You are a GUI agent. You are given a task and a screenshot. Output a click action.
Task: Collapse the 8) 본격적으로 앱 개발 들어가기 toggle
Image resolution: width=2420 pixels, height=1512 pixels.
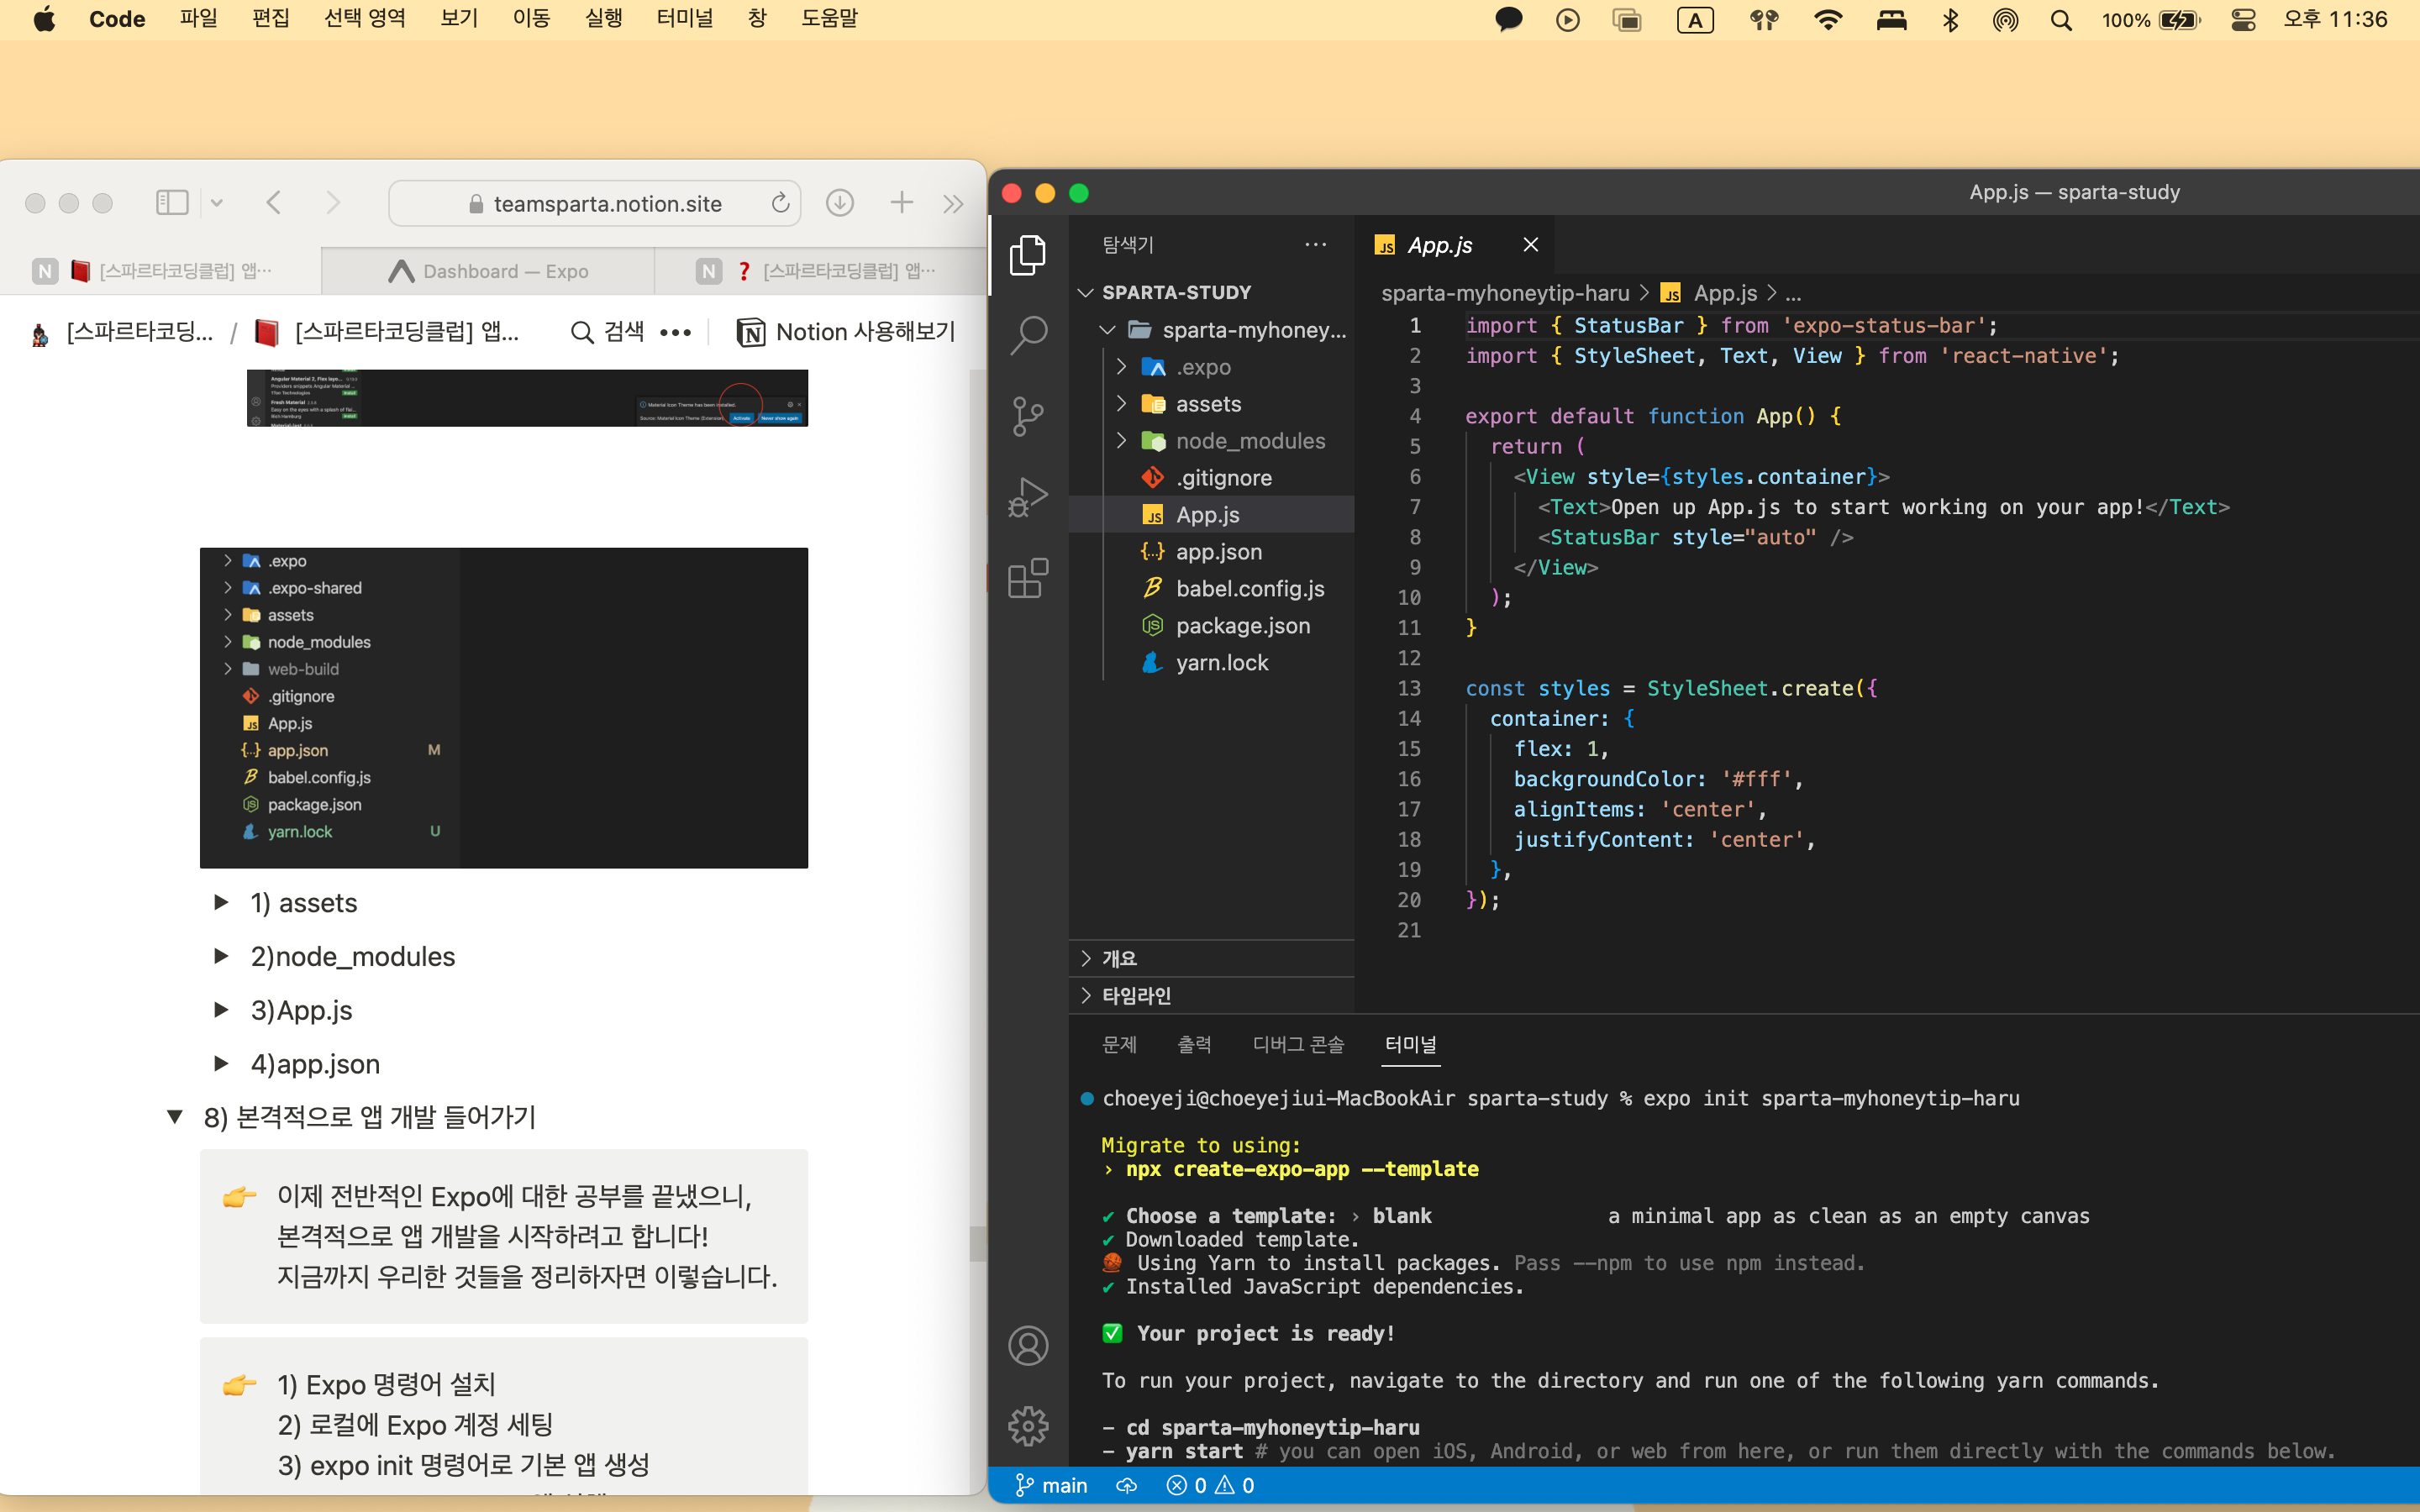[175, 1117]
